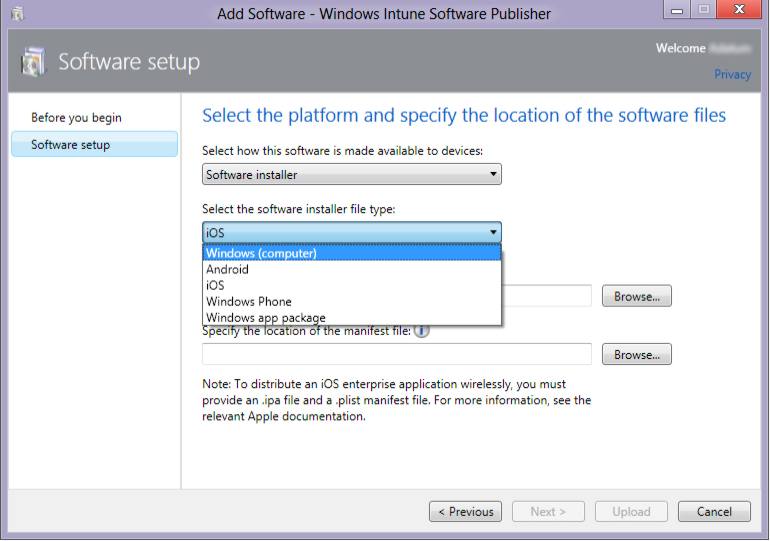Image resolution: width=770 pixels, height=541 pixels.
Task: Click the title bar application icon
Action: (x=17, y=14)
